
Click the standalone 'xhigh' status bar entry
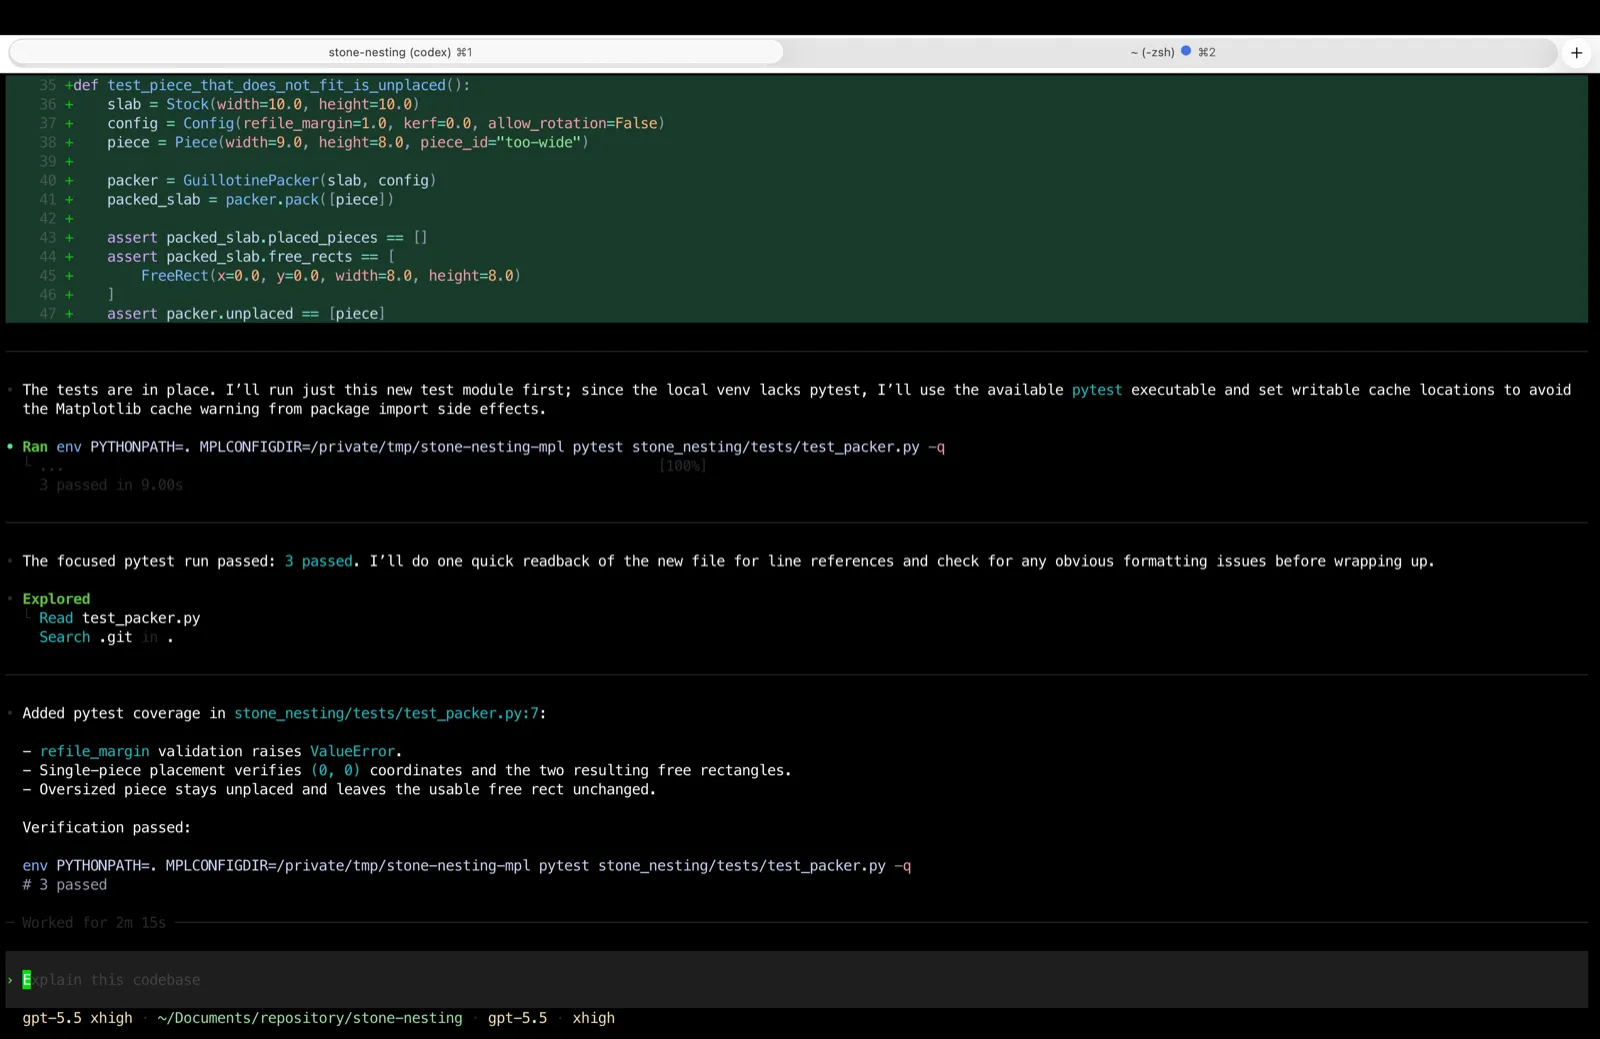(x=593, y=1018)
